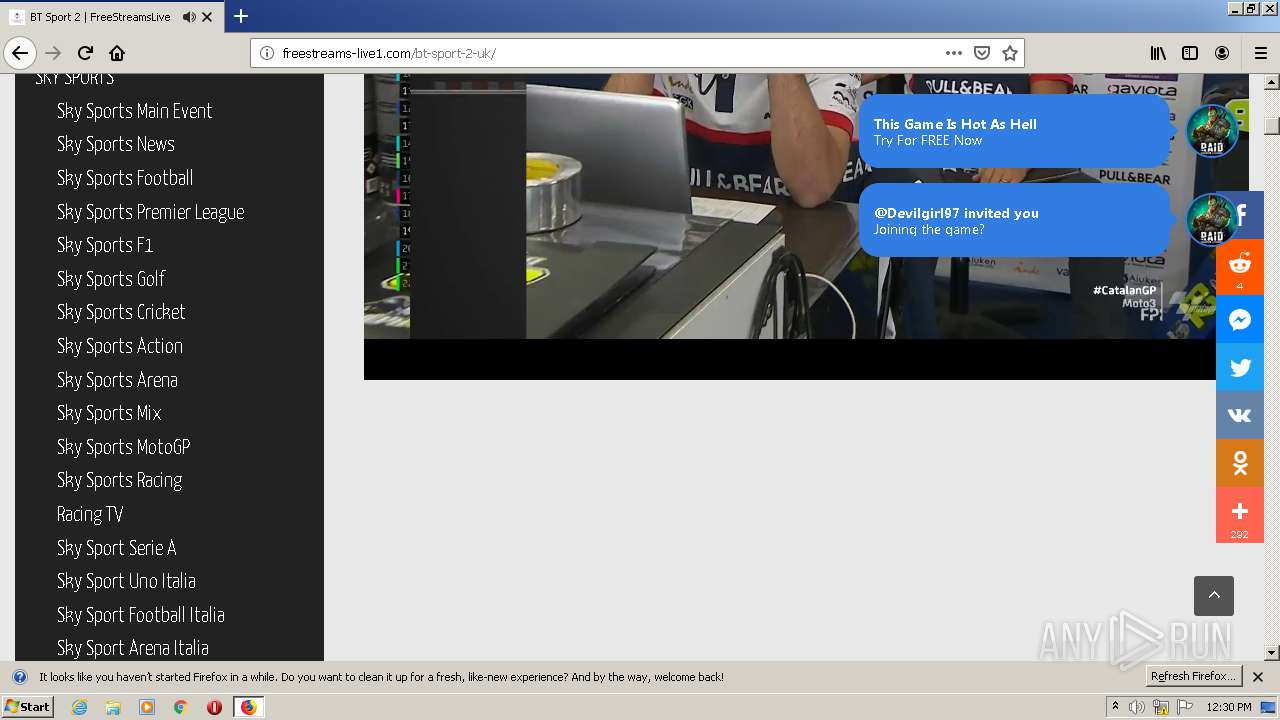Mute the BT Sport 2 tab audio
The width and height of the screenshot is (1280, 720).
(x=189, y=17)
